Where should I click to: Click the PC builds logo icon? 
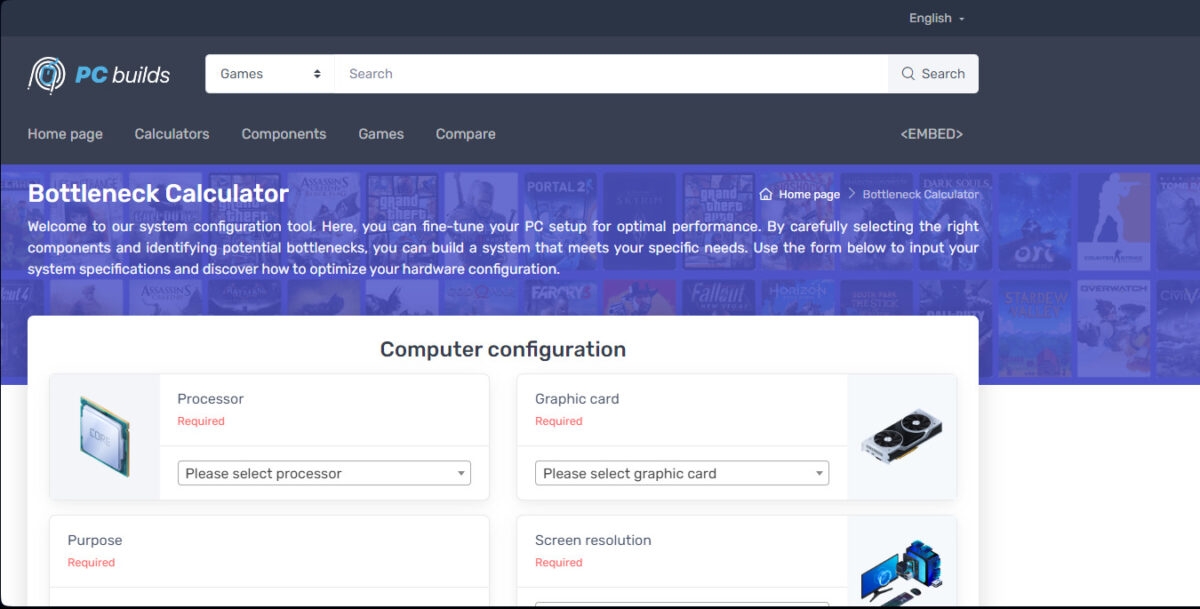coord(46,75)
